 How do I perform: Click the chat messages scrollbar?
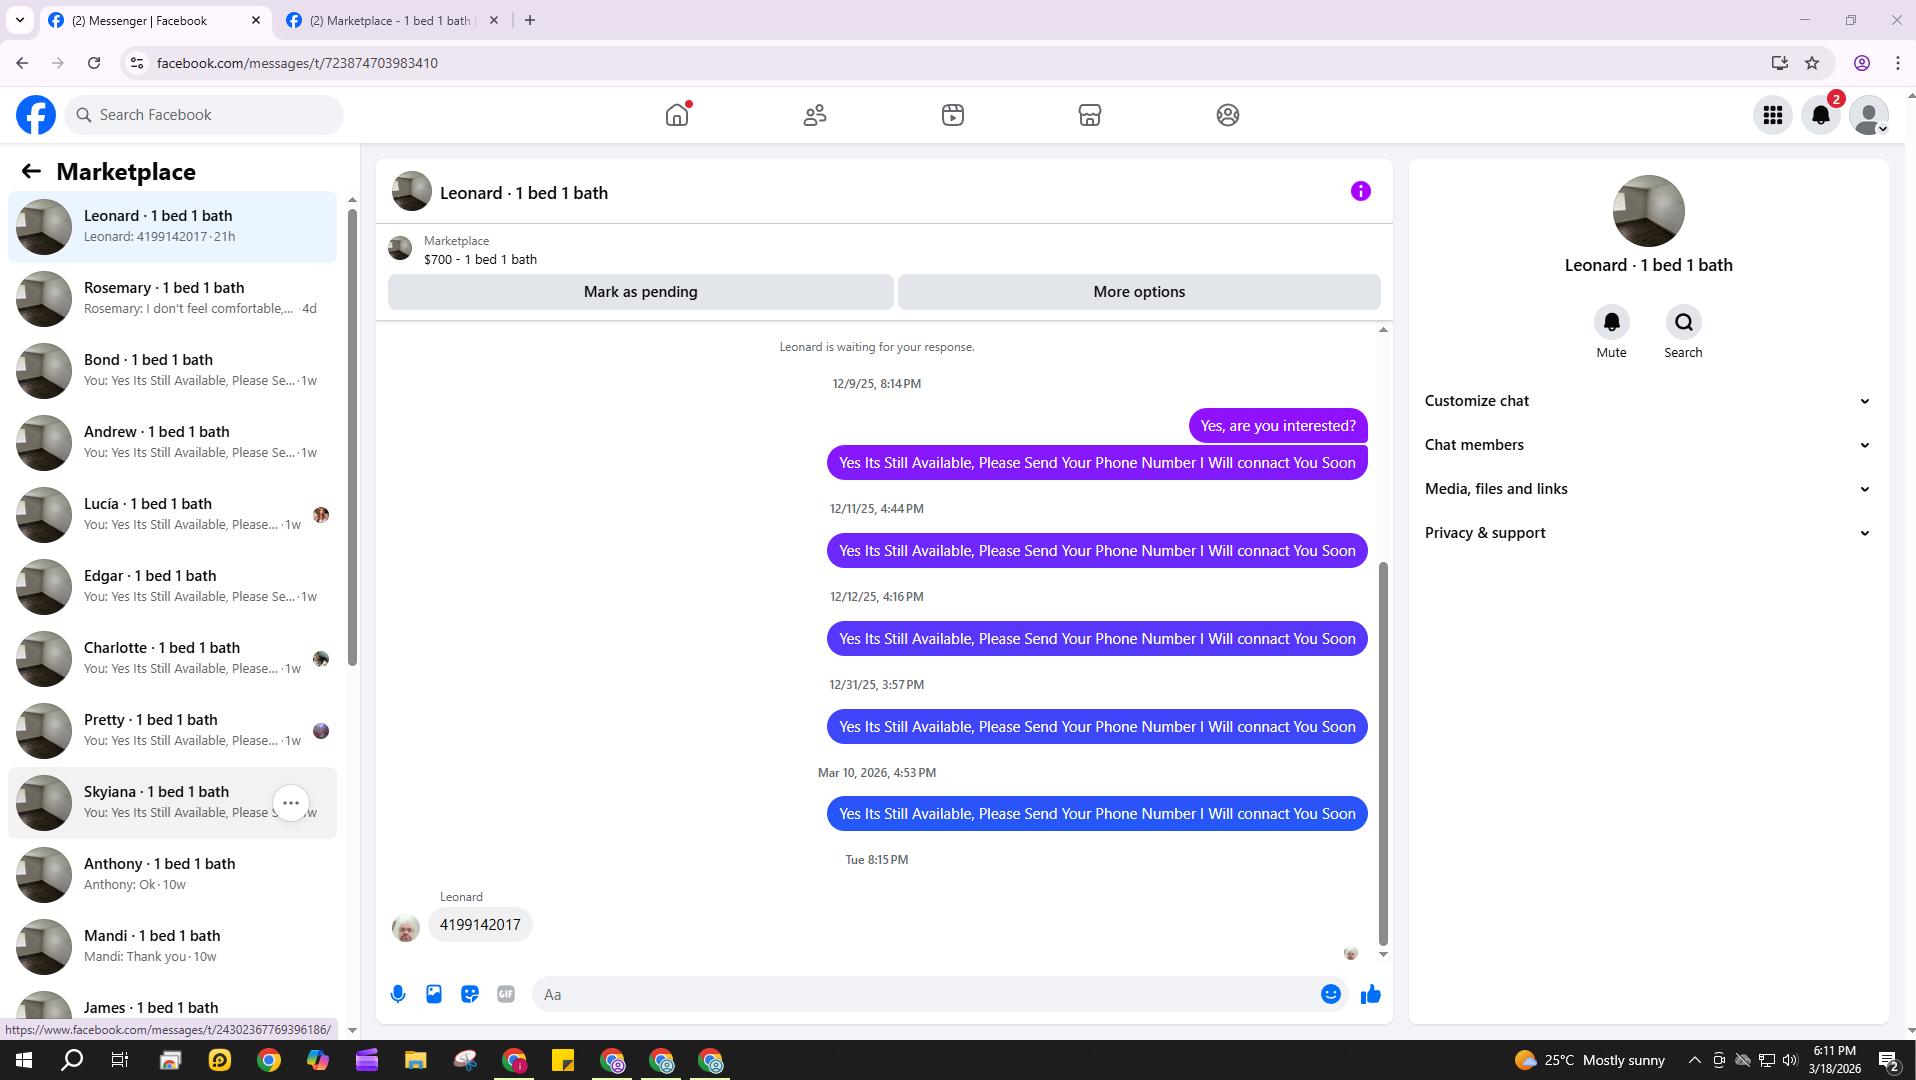pyautogui.click(x=1383, y=752)
